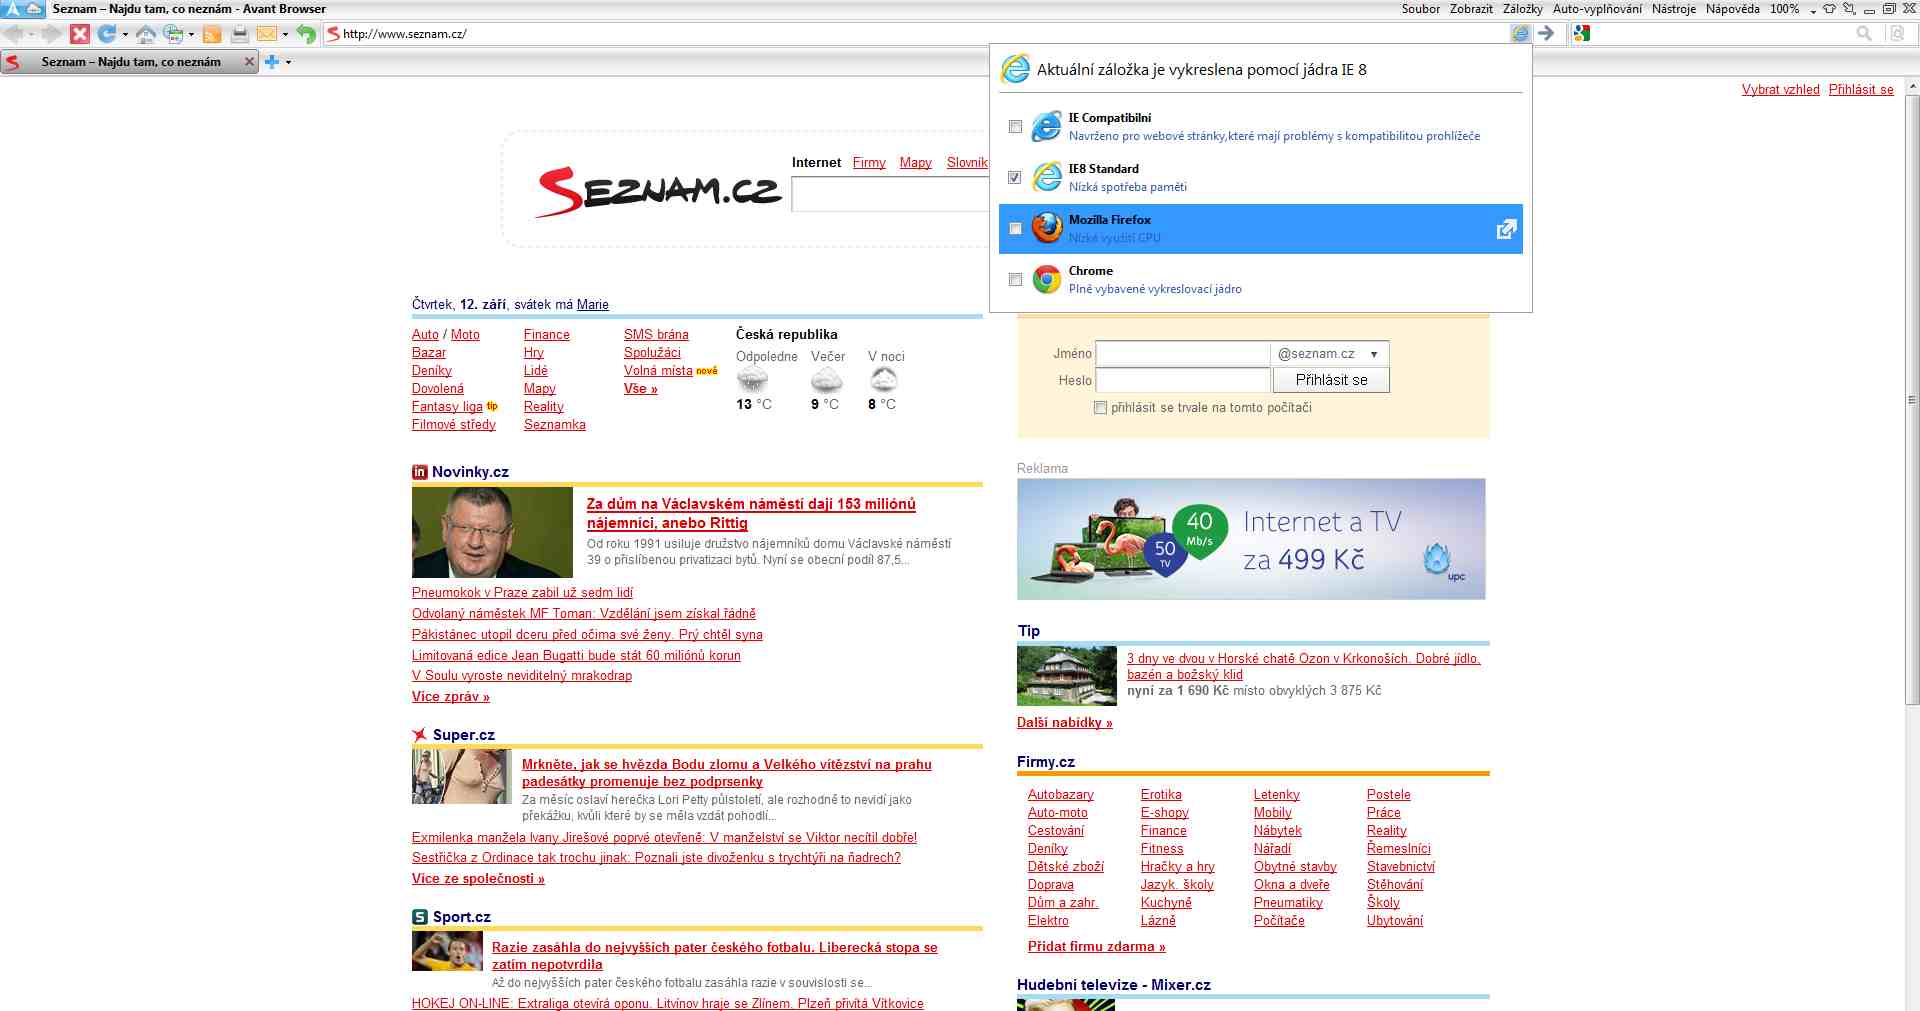Image resolution: width=1920 pixels, height=1011 pixels.
Task: Go to the Home page icon
Action: point(146,34)
